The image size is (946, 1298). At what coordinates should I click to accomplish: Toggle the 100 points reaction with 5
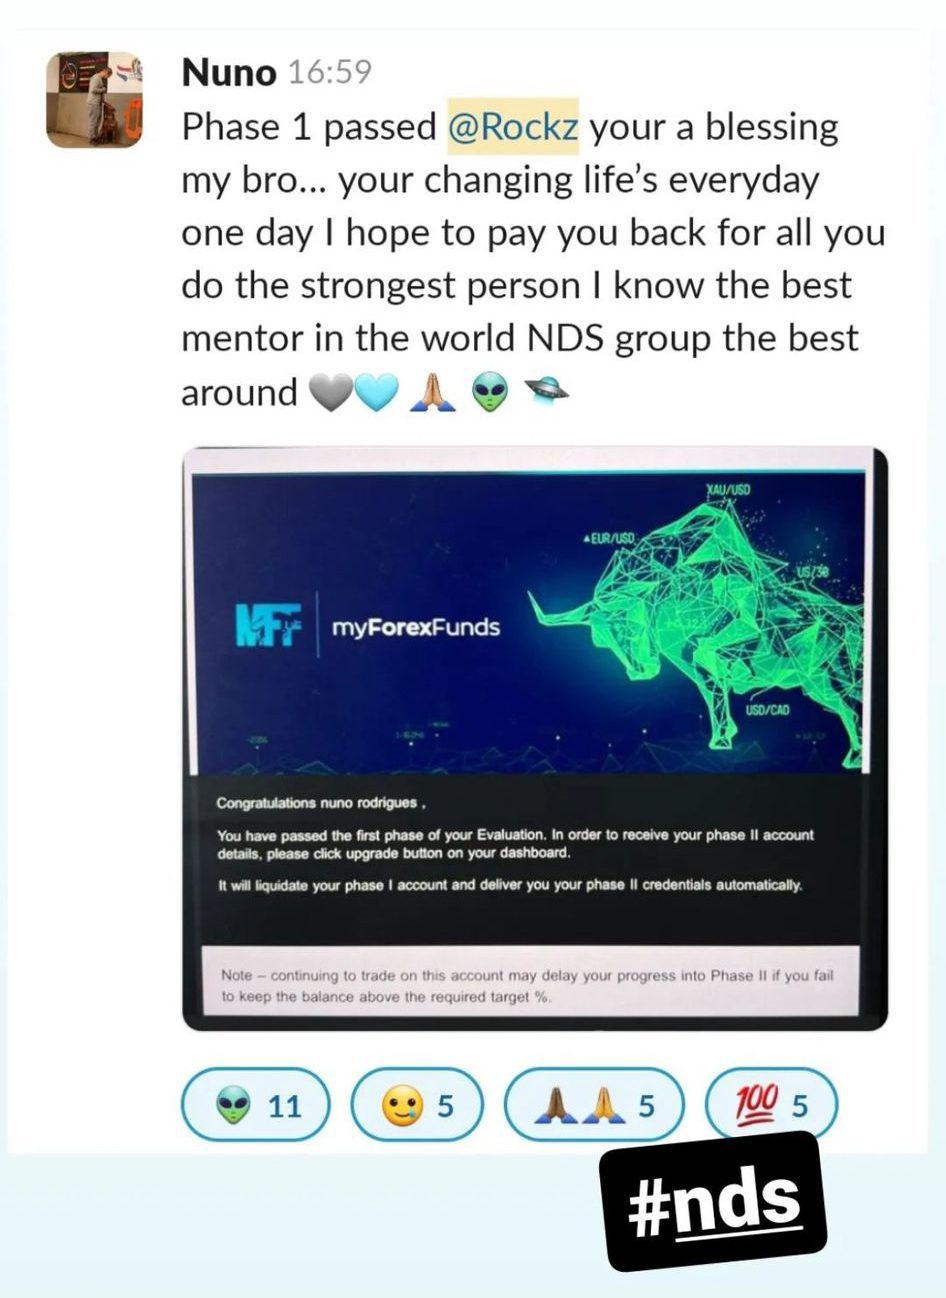[771, 1107]
